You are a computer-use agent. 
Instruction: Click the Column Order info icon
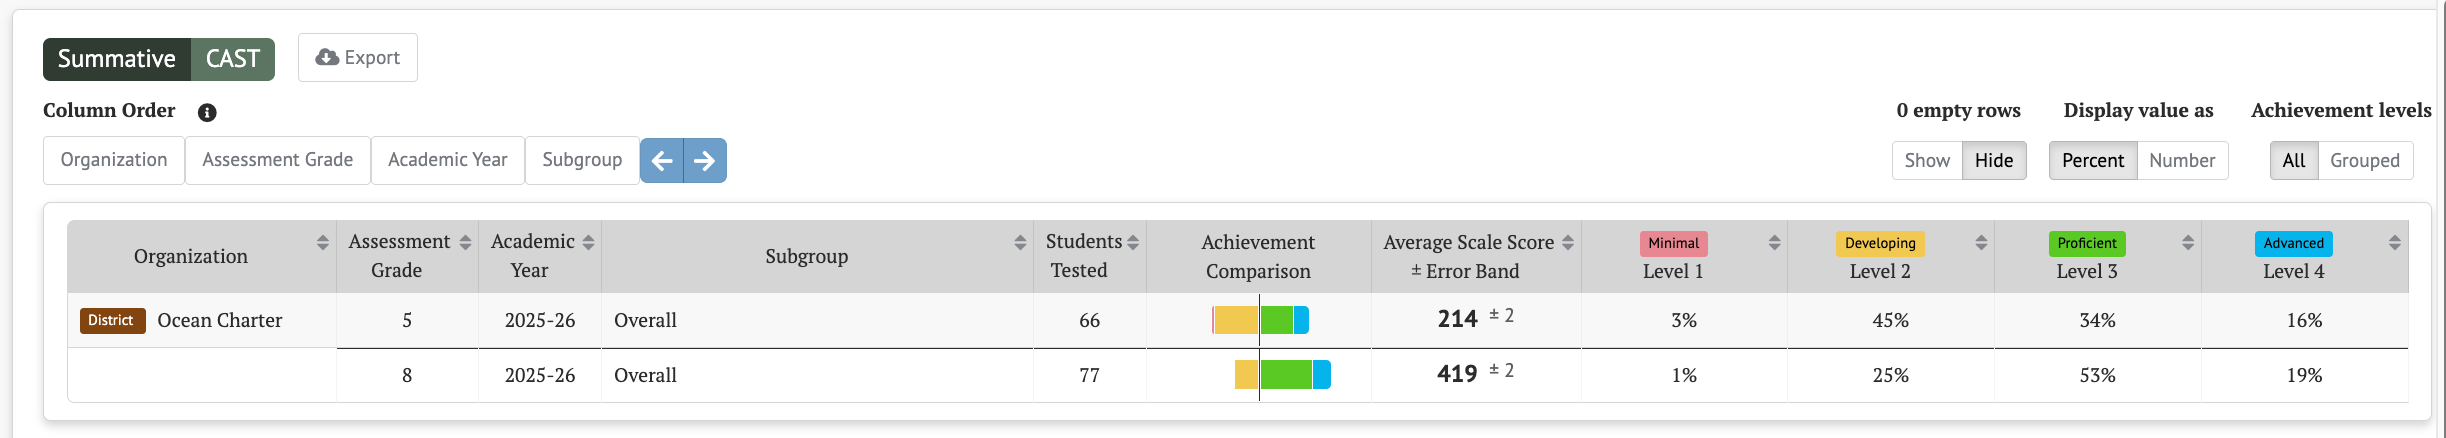207,112
